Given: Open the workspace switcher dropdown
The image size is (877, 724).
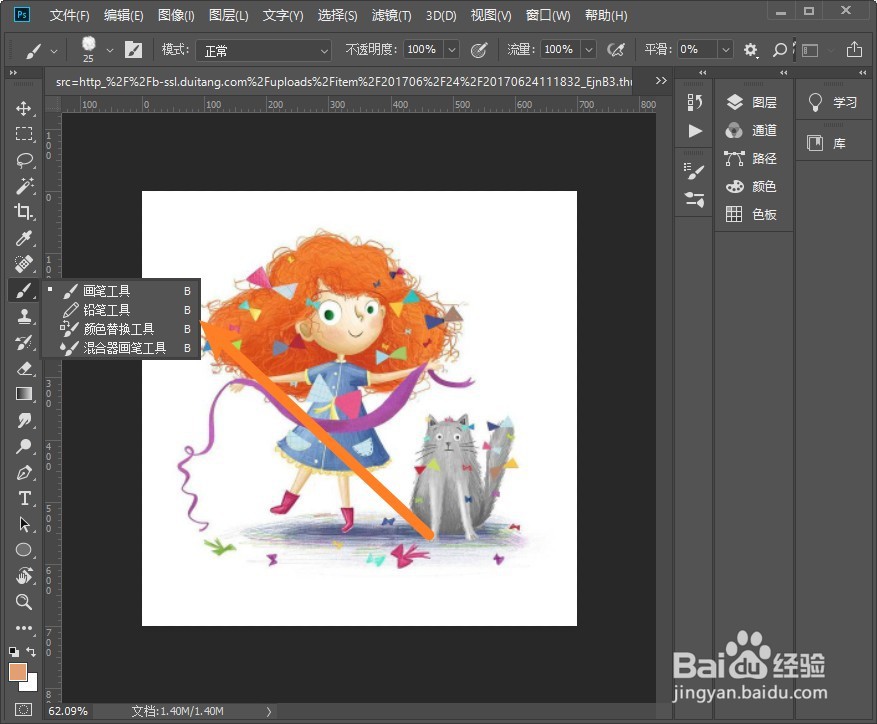Looking at the screenshot, I should (817, 50).
